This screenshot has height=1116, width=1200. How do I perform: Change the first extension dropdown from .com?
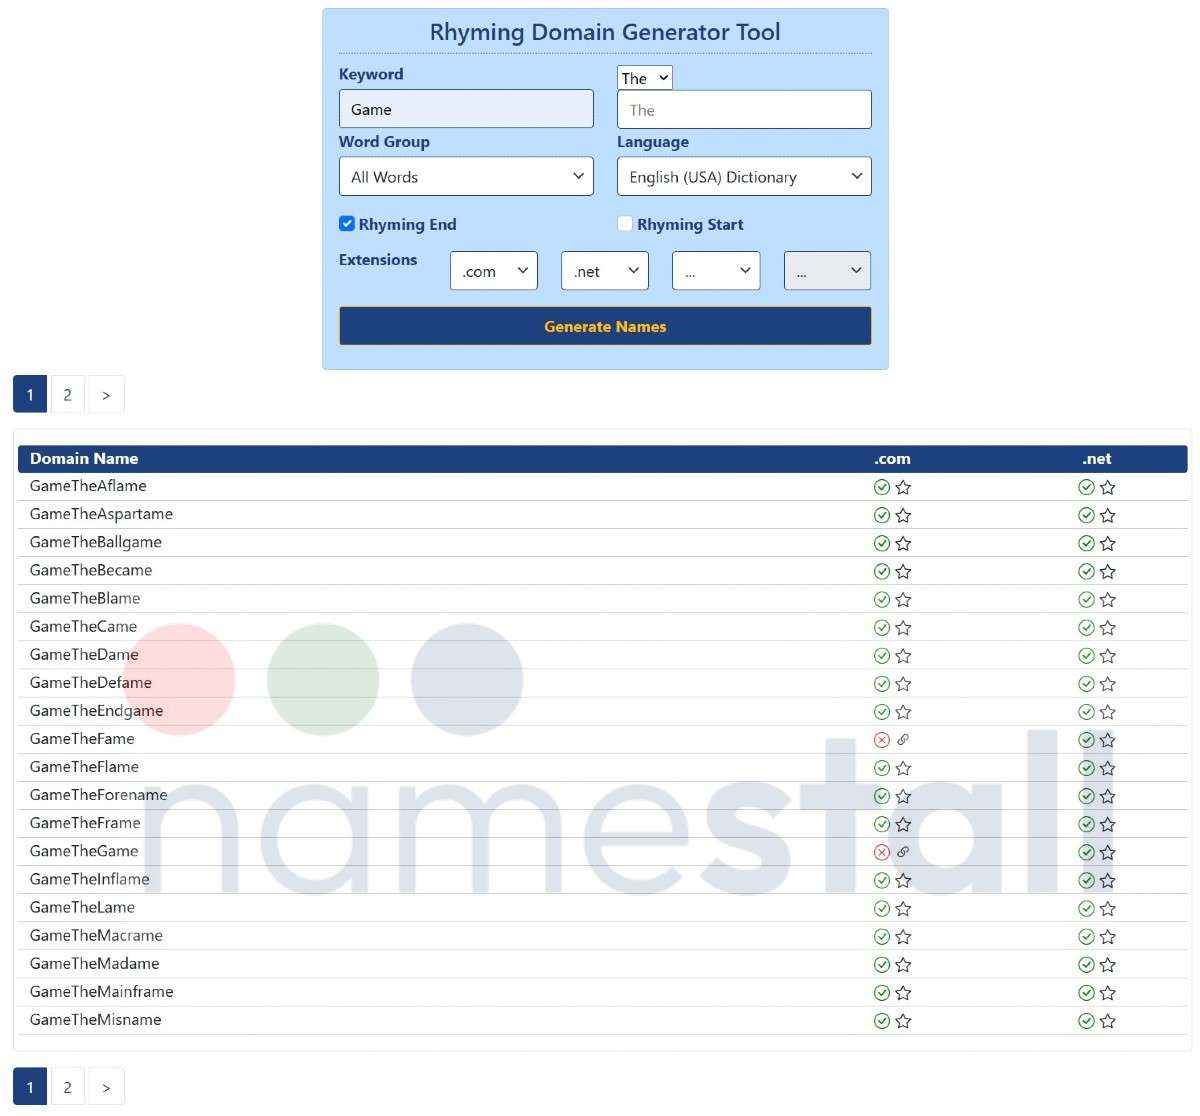[x=493, y=270]
